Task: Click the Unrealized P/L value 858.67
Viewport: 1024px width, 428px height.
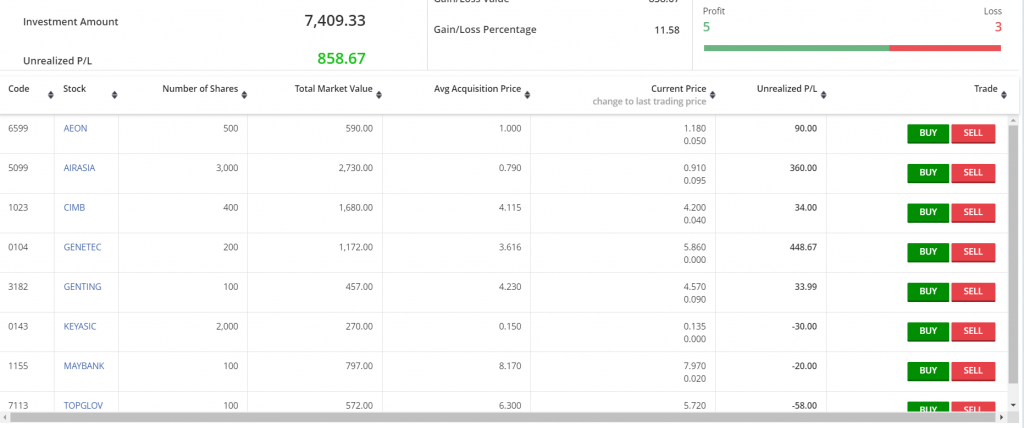Action: click(342, 58)
